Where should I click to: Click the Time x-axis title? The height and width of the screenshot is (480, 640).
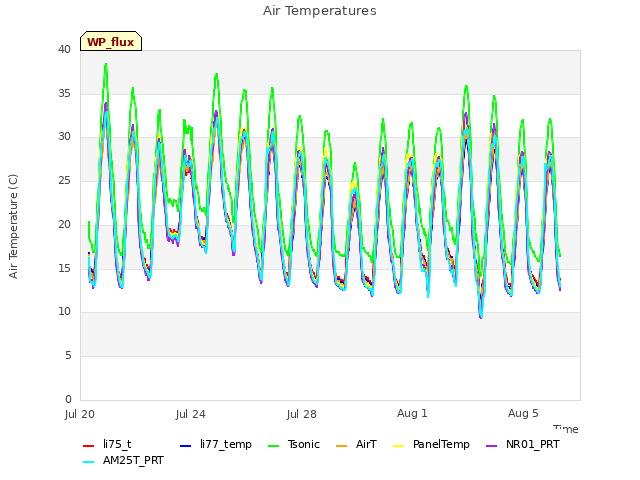(x=566, y=429)
